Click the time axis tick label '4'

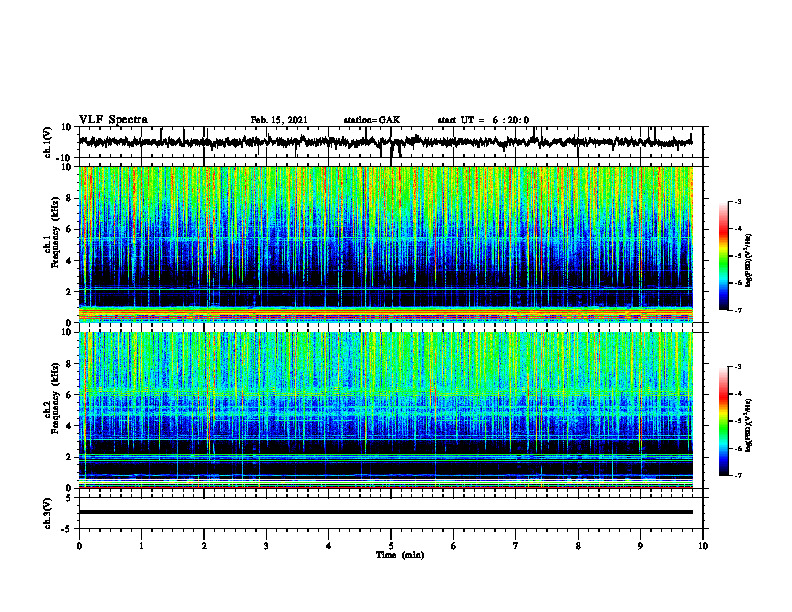[x=329, y=546]
